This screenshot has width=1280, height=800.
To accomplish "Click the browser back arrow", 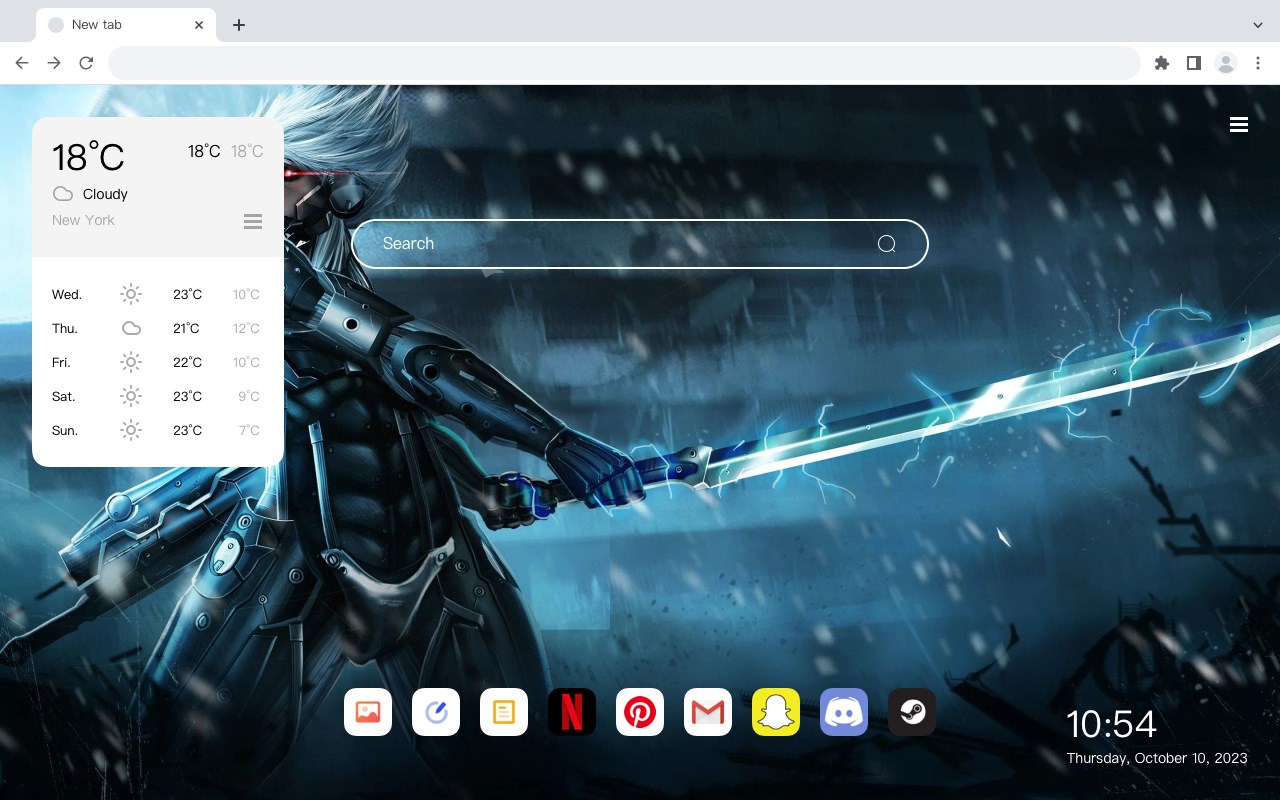I will [22, 63].
